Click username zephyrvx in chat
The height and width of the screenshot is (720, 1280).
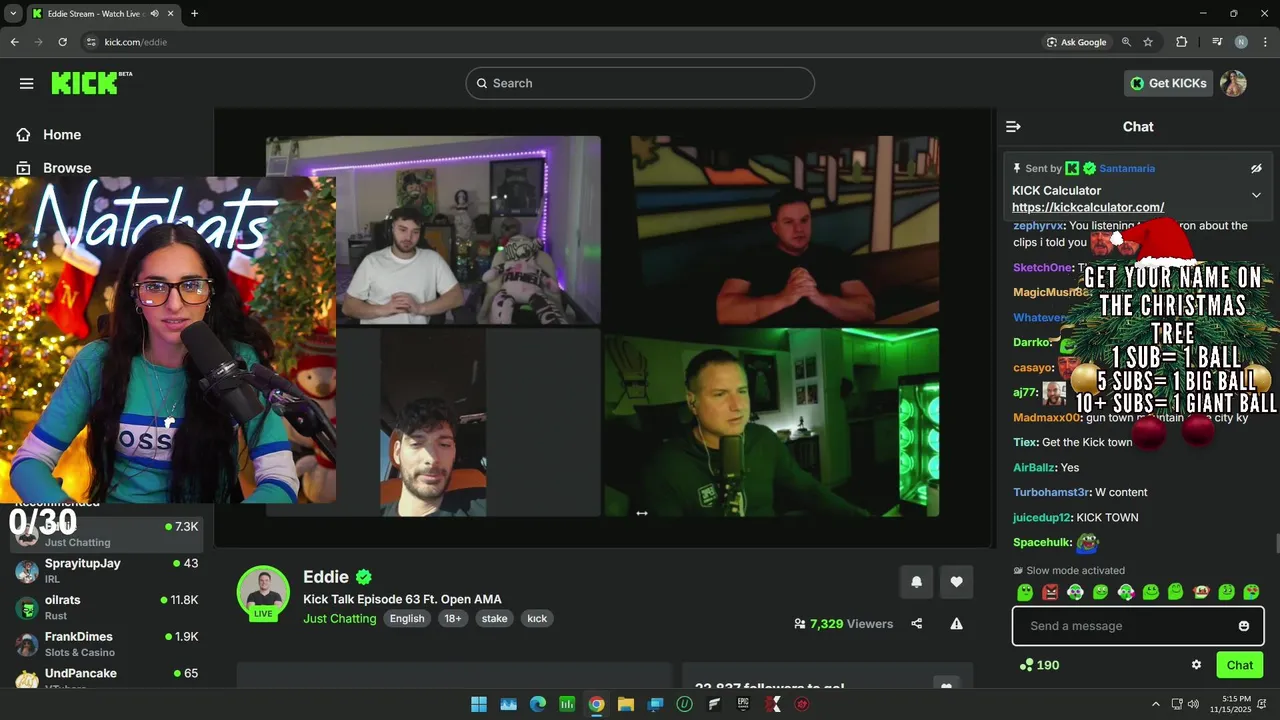(1038, 226)
